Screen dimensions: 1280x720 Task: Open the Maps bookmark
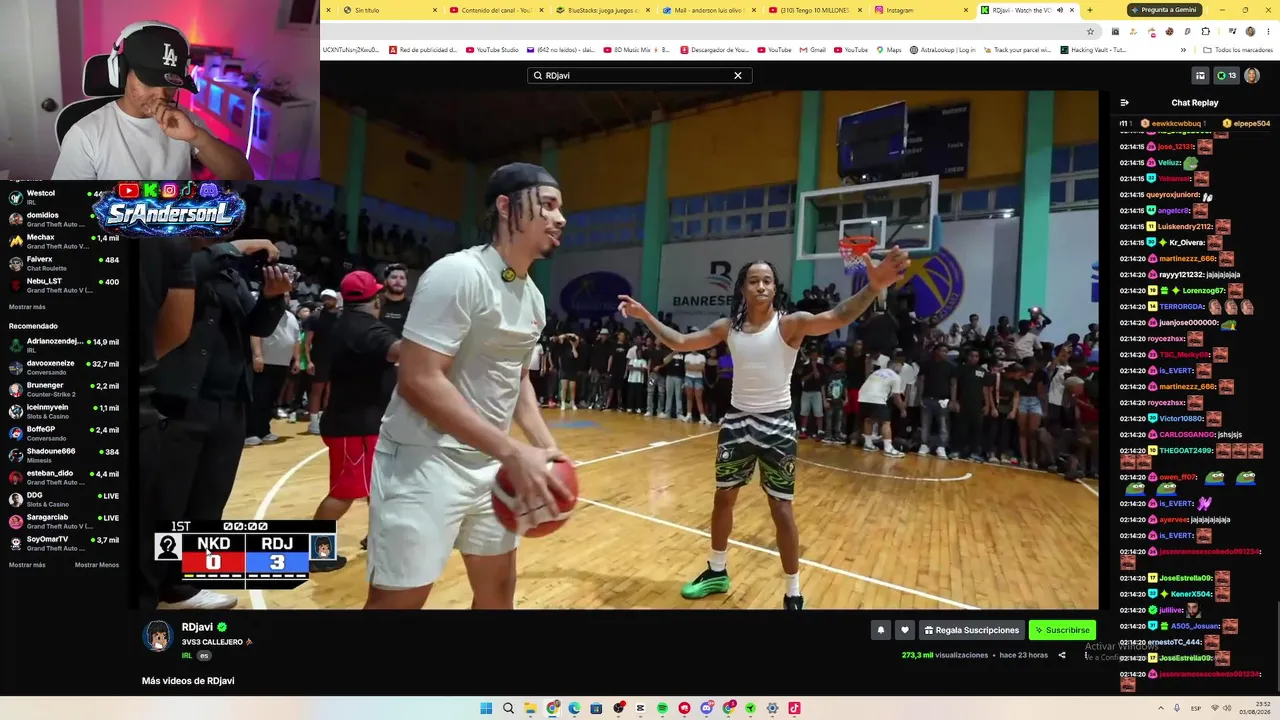pos(889,50)
